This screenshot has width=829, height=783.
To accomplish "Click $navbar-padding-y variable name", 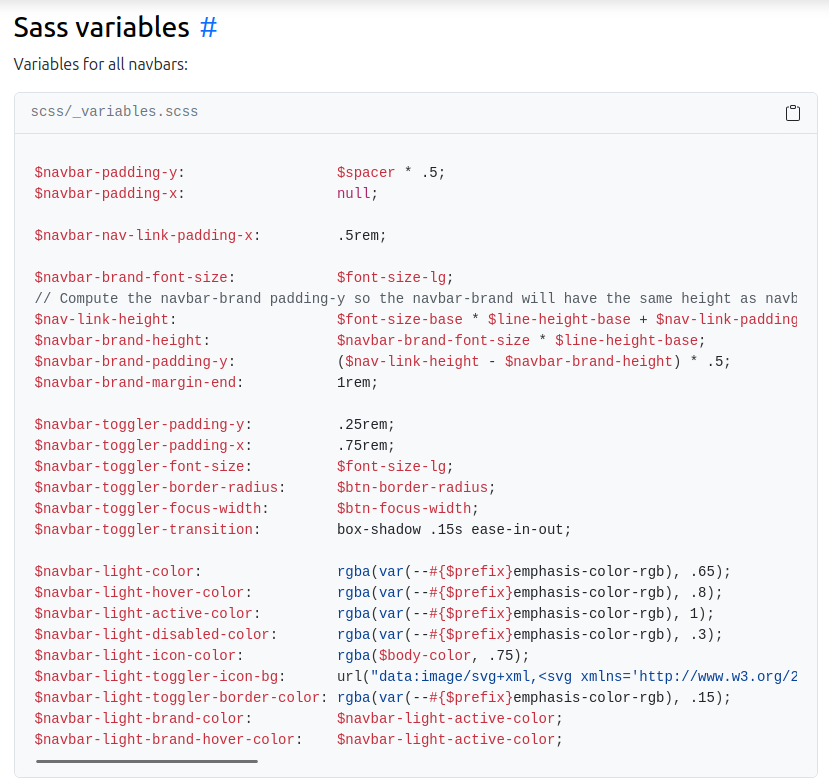I will [x=106, y=173].
